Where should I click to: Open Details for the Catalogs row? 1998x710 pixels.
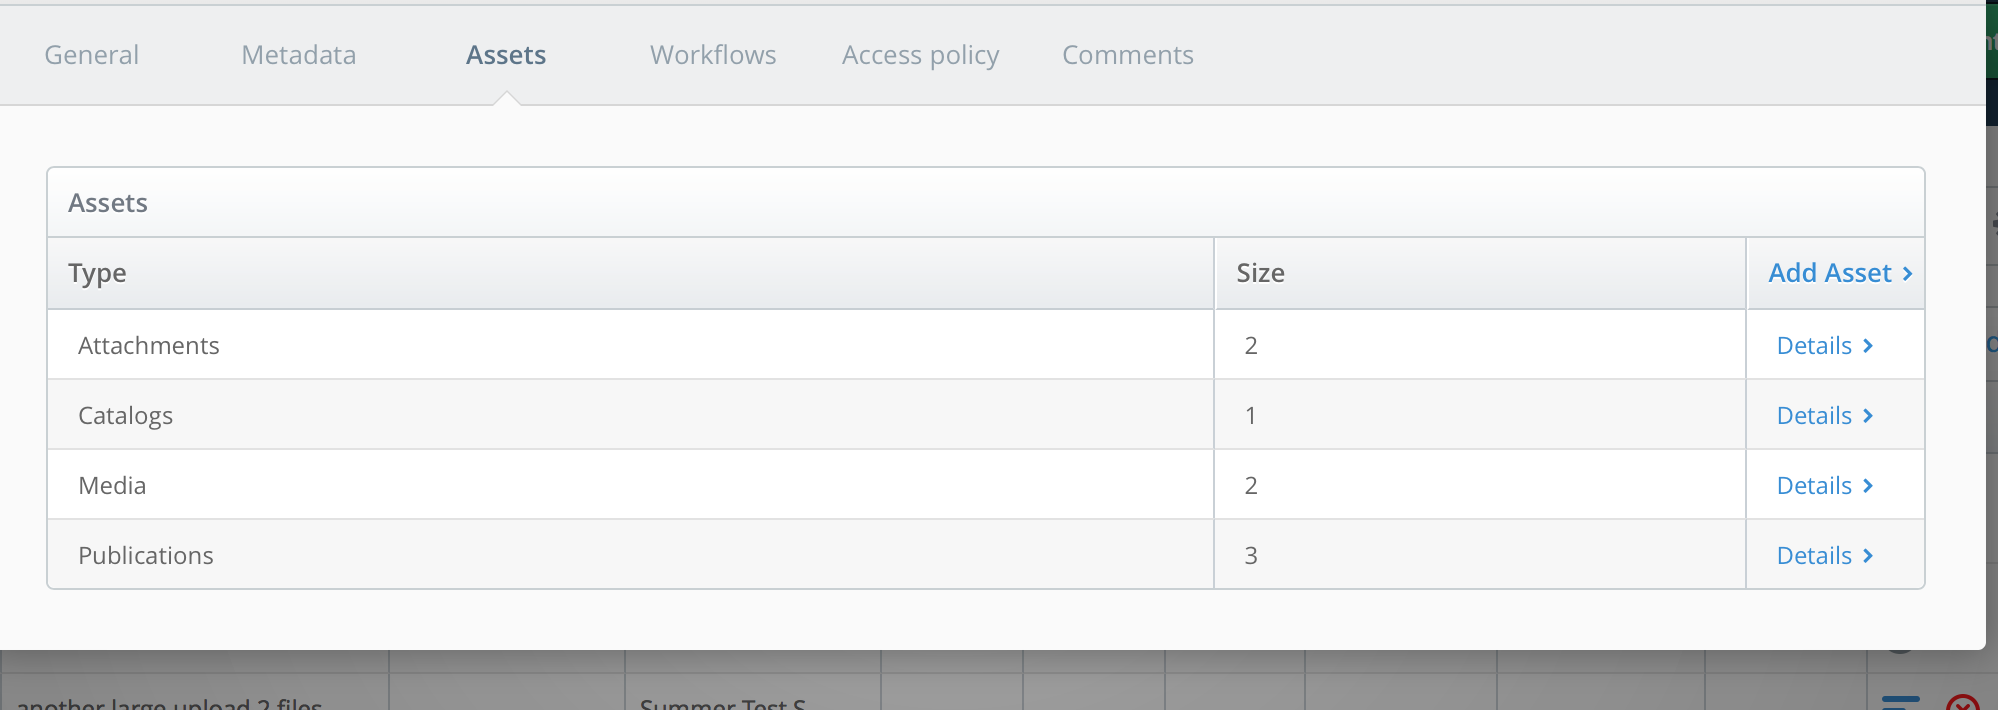(x=1823, y=416)
